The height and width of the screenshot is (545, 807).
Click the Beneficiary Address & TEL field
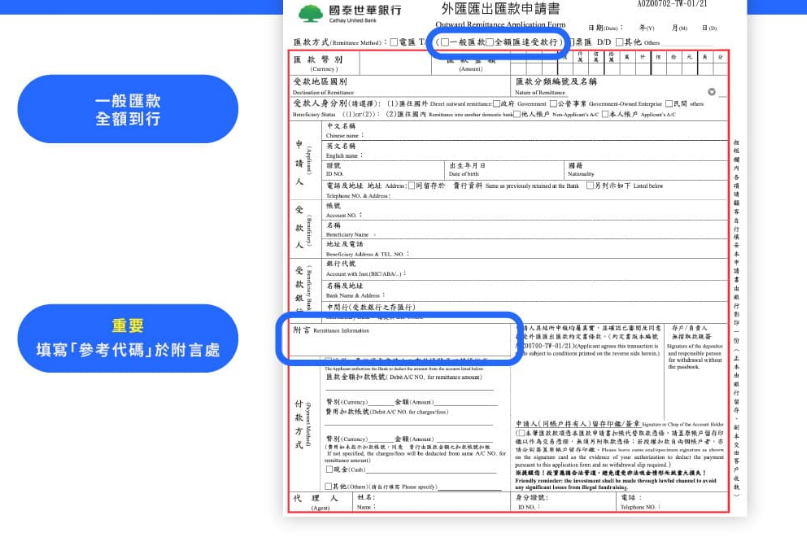(524, 249)
